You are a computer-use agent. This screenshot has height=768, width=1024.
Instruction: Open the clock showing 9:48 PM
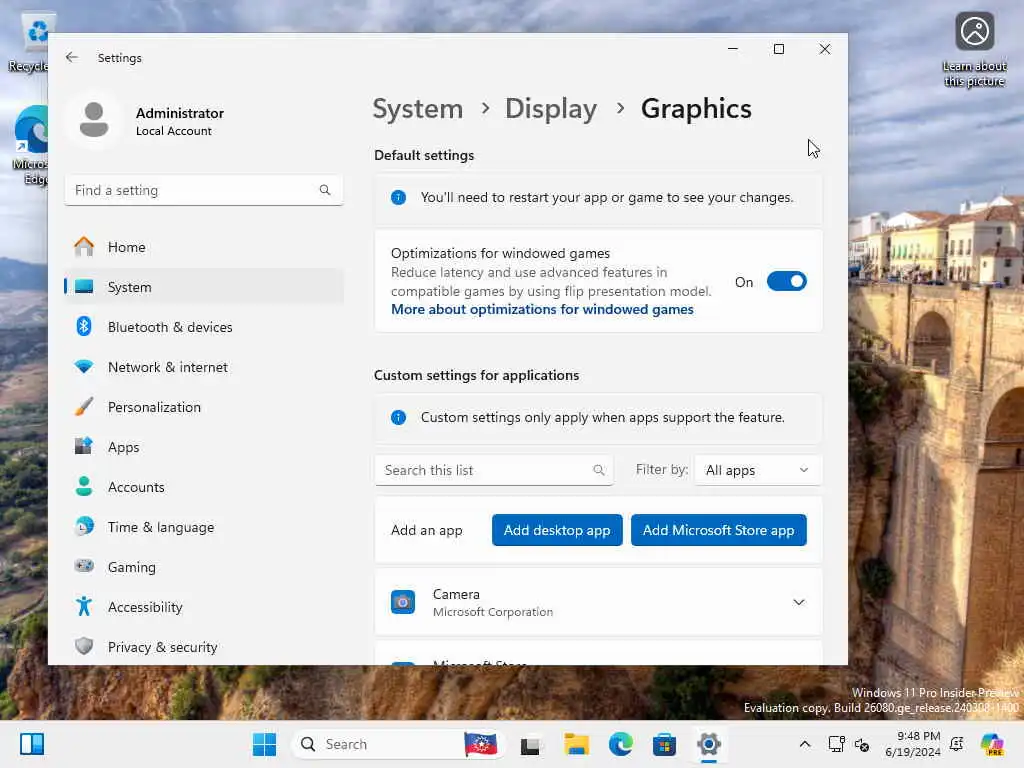pos(913,744)
